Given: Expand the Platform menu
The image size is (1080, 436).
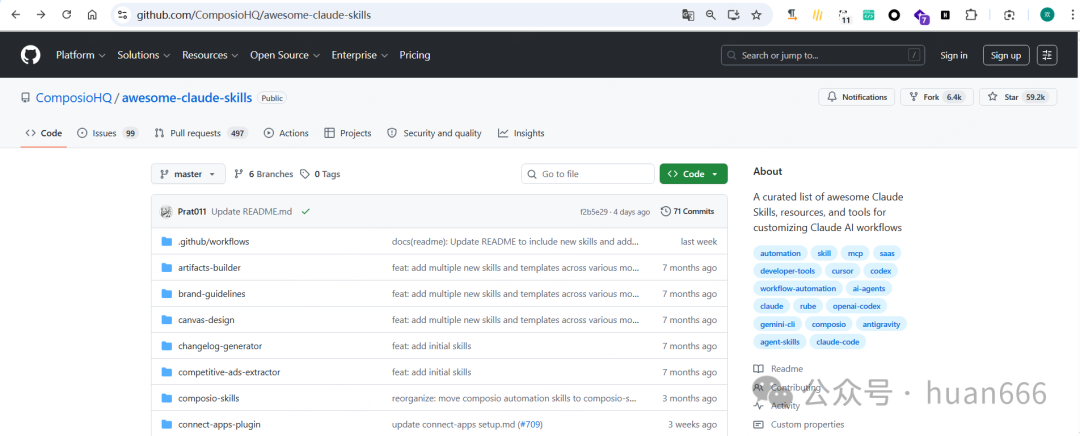Looking at the screenshot, I should tap(81, 55).
